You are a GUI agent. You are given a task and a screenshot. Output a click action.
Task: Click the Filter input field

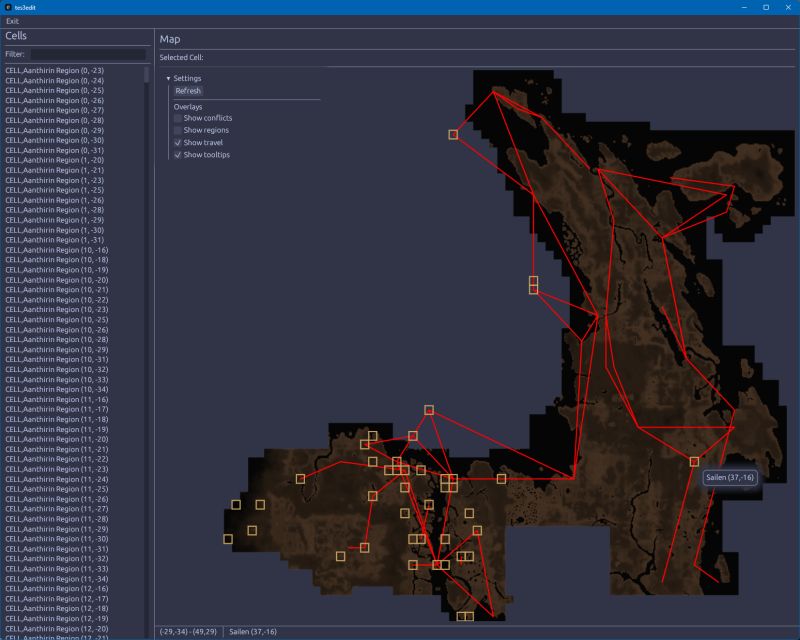point(88,54)
